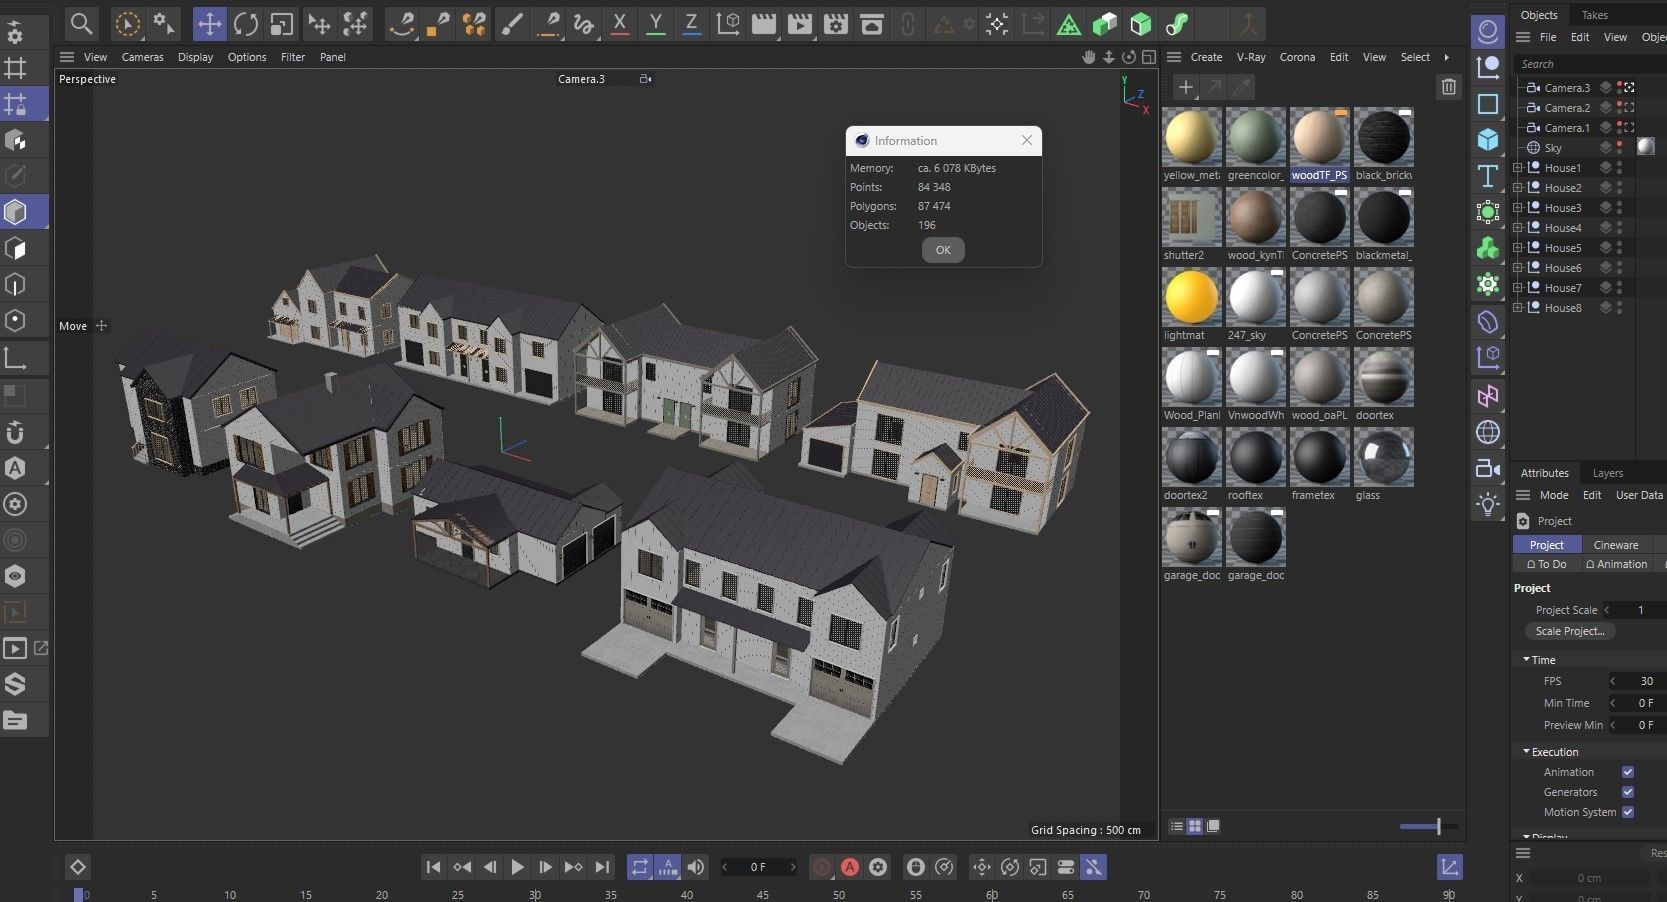Toggle the Motion System checkbox
This screenshot has height=902, width=1667.
click(1628, 812)
